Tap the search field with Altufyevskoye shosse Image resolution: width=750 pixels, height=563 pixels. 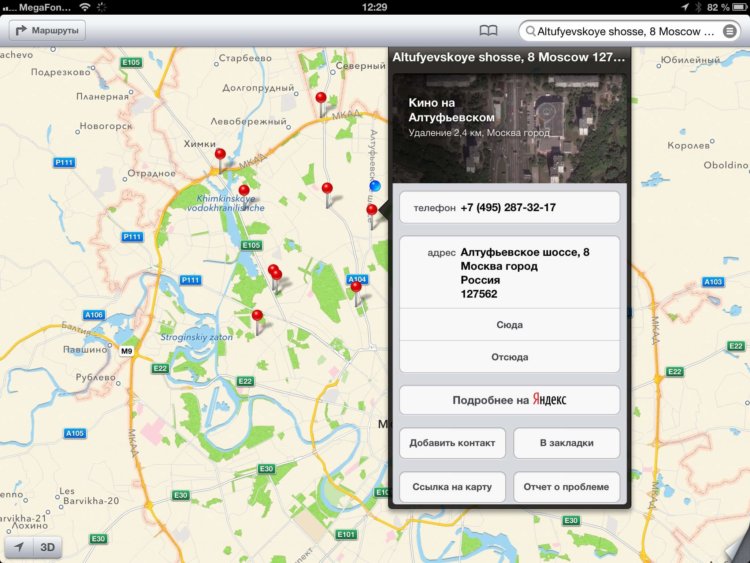pos(629,31)
